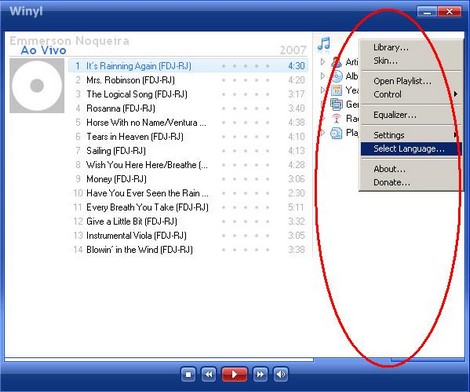The height and width of the screenshot is (392, 470).
Task: Open the music note library icon
Action: (324, 45)
